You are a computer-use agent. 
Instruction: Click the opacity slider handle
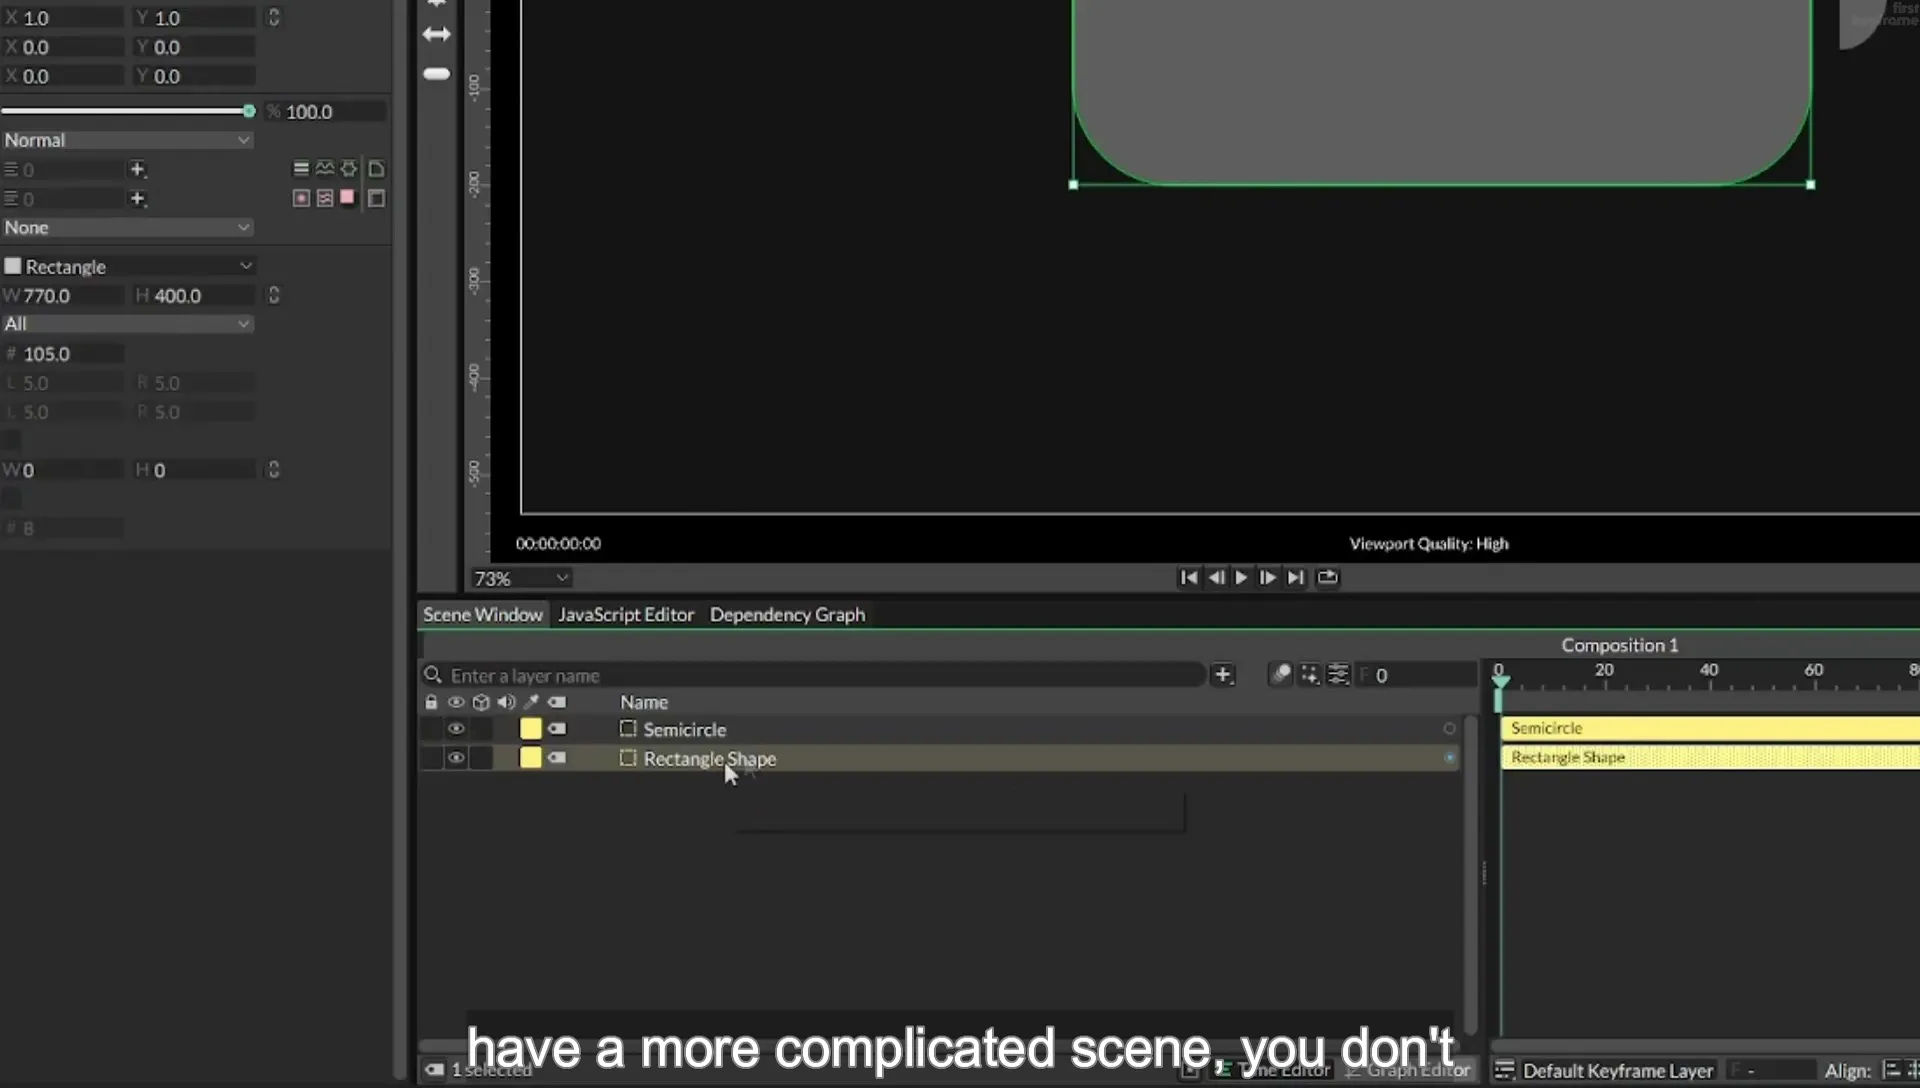tap(249, 111)
